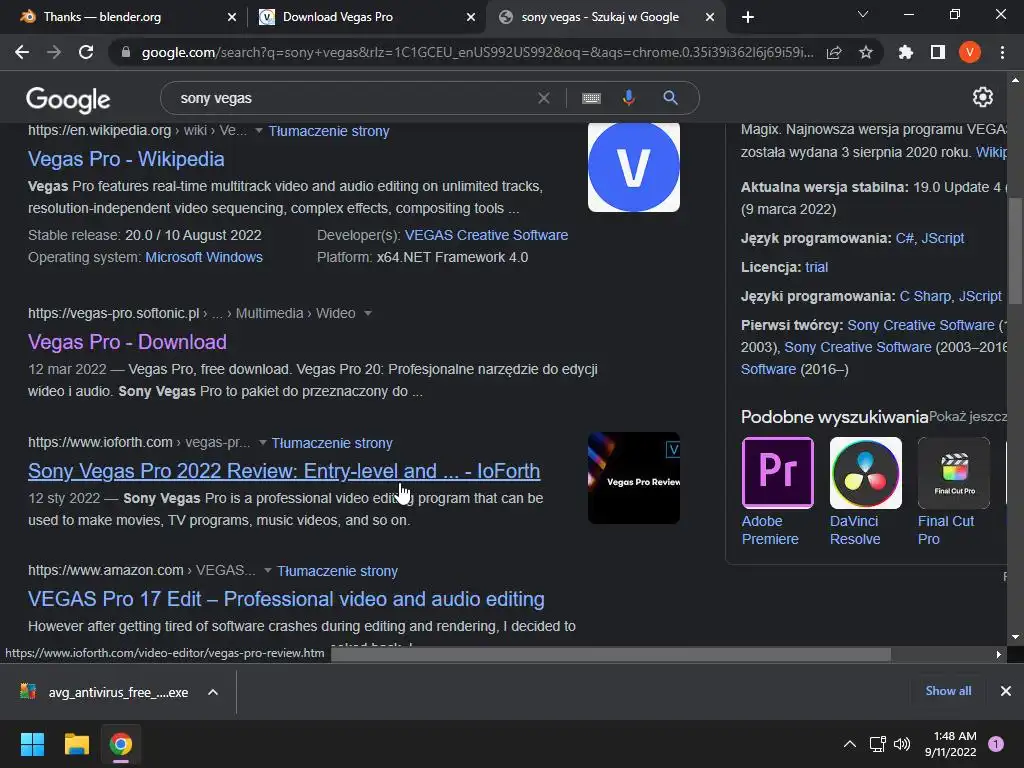Expand the ioforth result options arrow
Viewport: 1024px width, 768px height.
point(263,443)
